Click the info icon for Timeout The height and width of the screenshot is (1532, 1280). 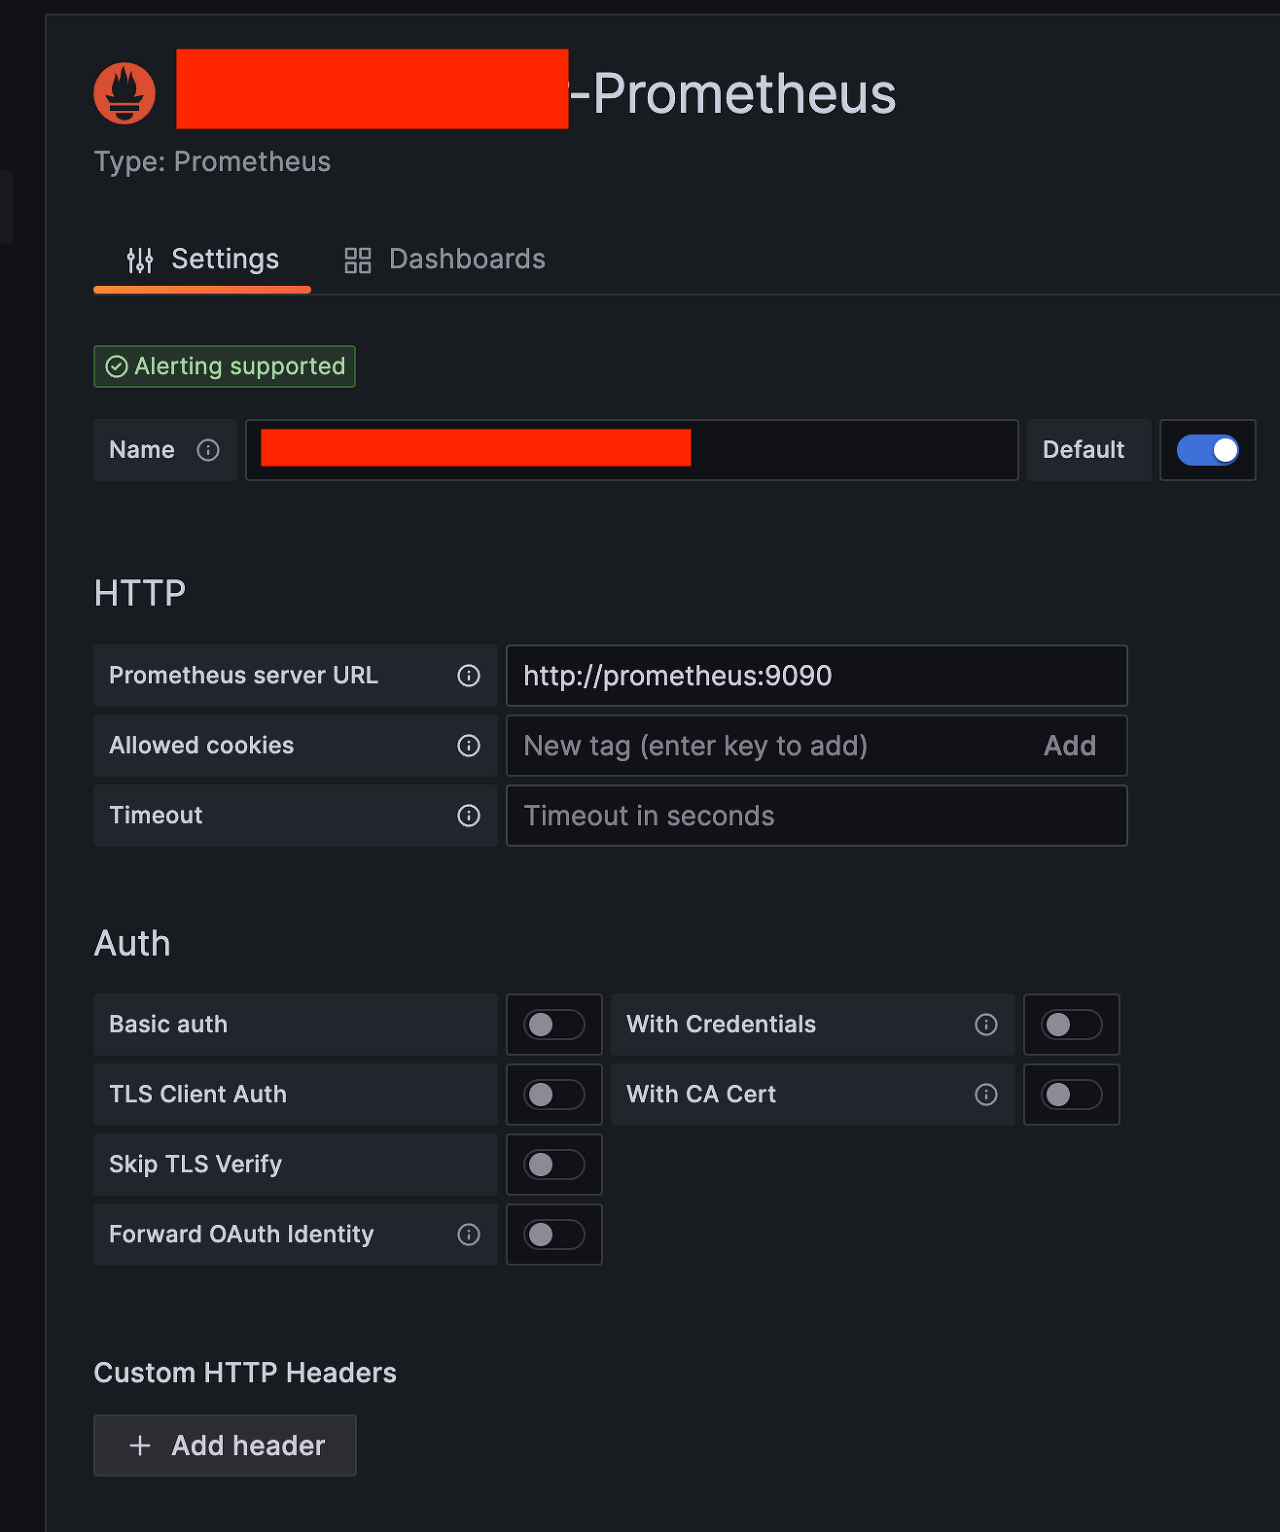tap(469, 816)
